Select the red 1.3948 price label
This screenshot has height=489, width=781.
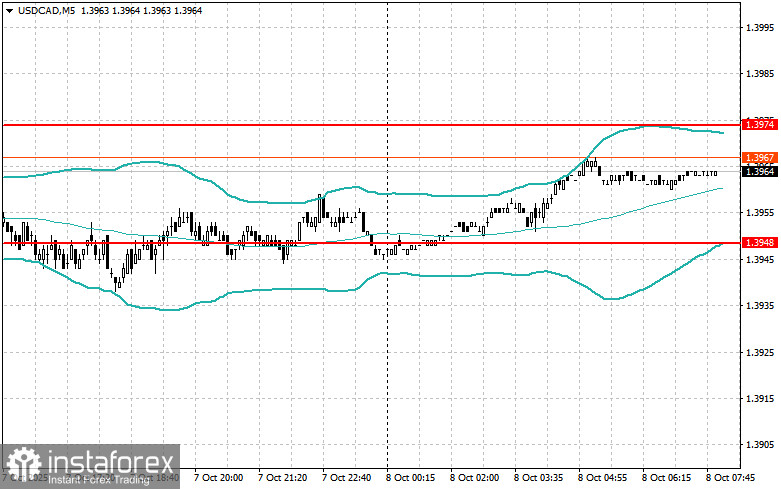pyautogui.click(x=760, y=243)
